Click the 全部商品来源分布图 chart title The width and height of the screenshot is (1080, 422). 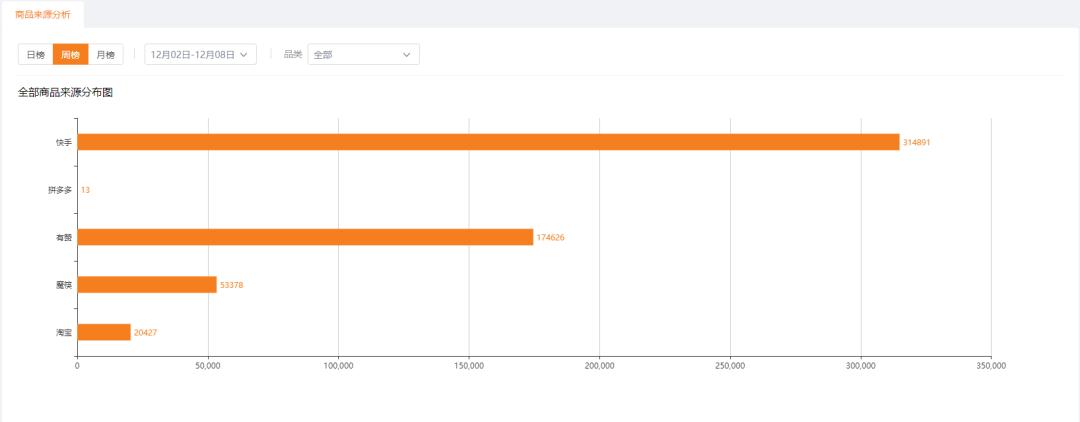pyautogui.click(x=65, y=93)
